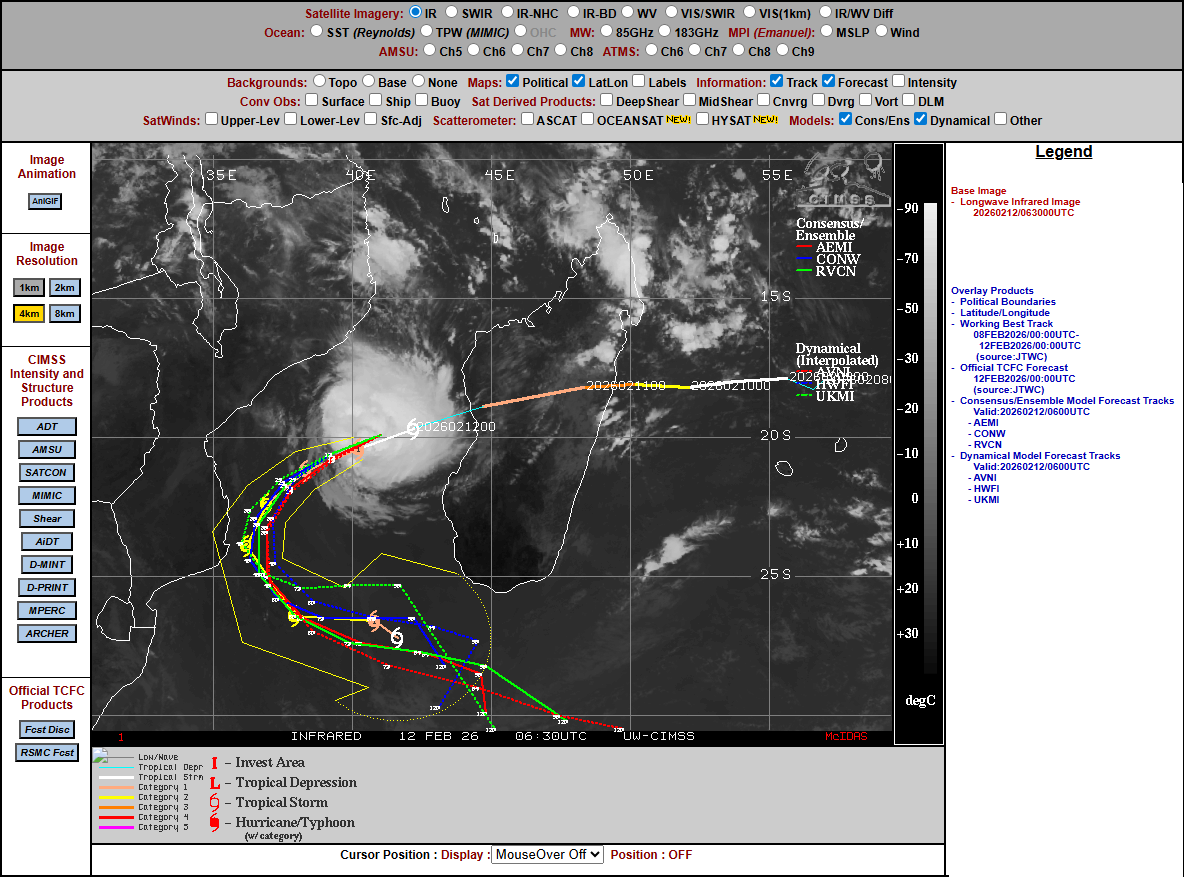
Task: Enable the Upper-Lev satellite winds checkbox
Action: [x=211, y=120]
